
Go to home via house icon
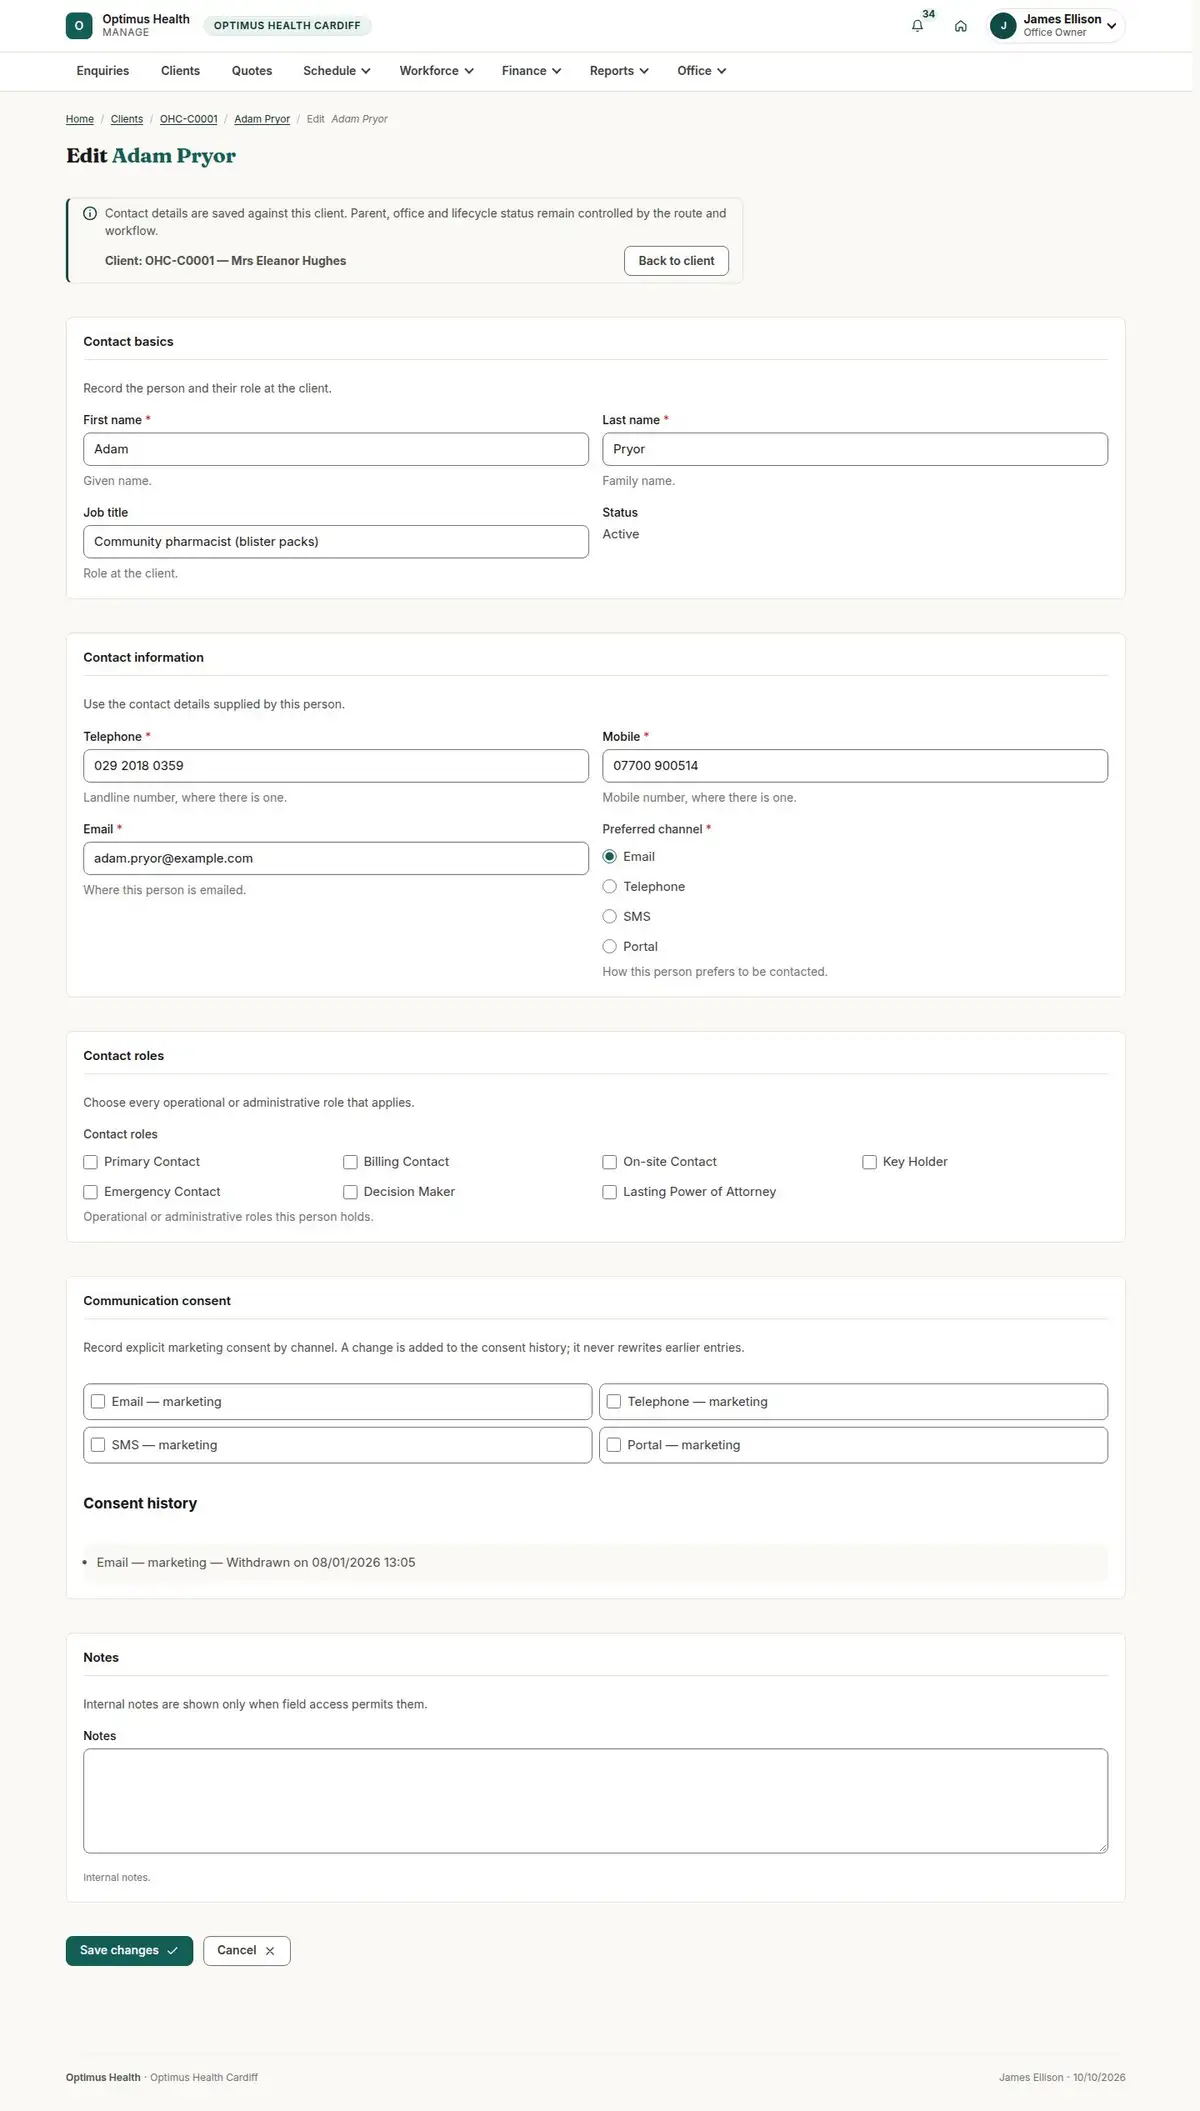(960, 26)
